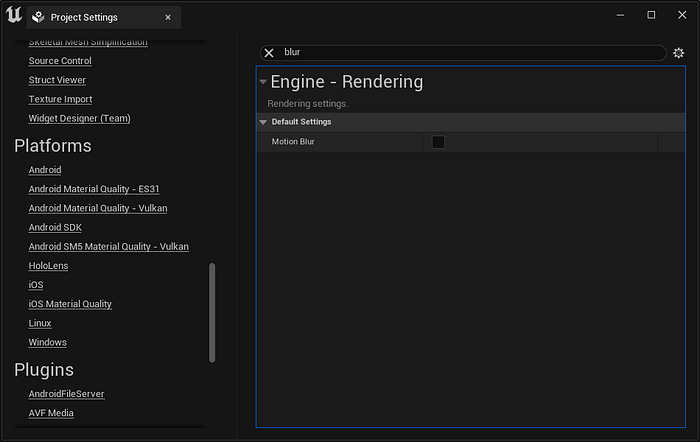Open the settings gear next to the search bar

pos(679,53)
